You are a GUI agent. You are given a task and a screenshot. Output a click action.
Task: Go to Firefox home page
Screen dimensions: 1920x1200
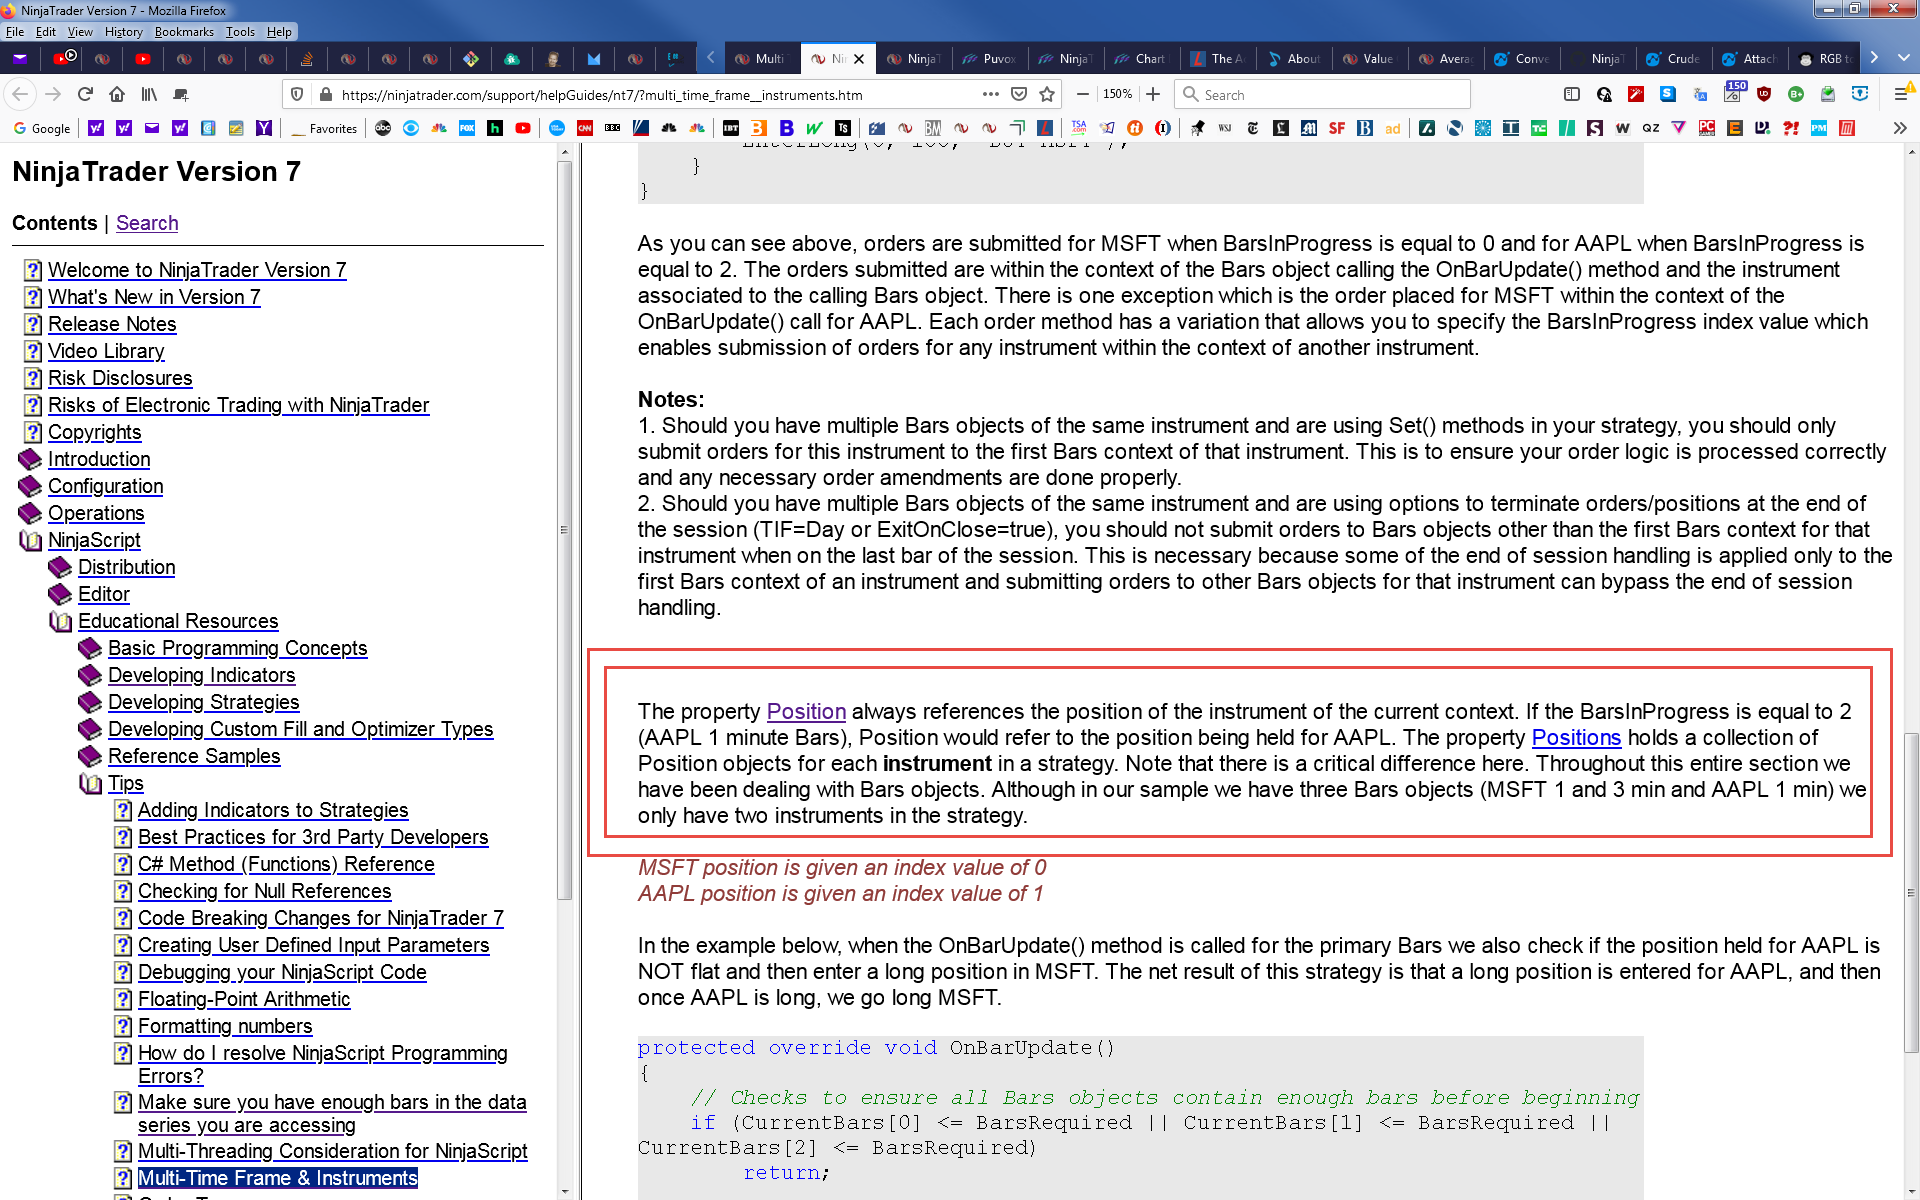pos(117,94)
